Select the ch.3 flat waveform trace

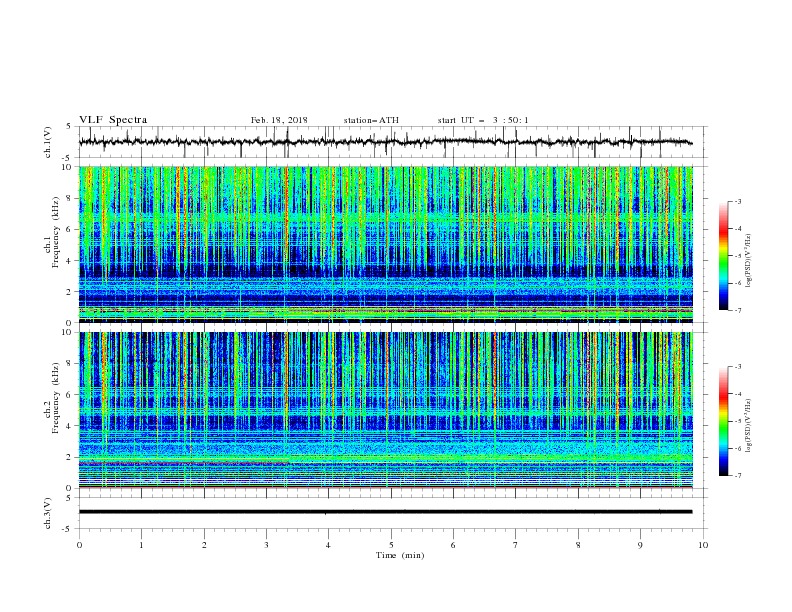coord(385,512)
